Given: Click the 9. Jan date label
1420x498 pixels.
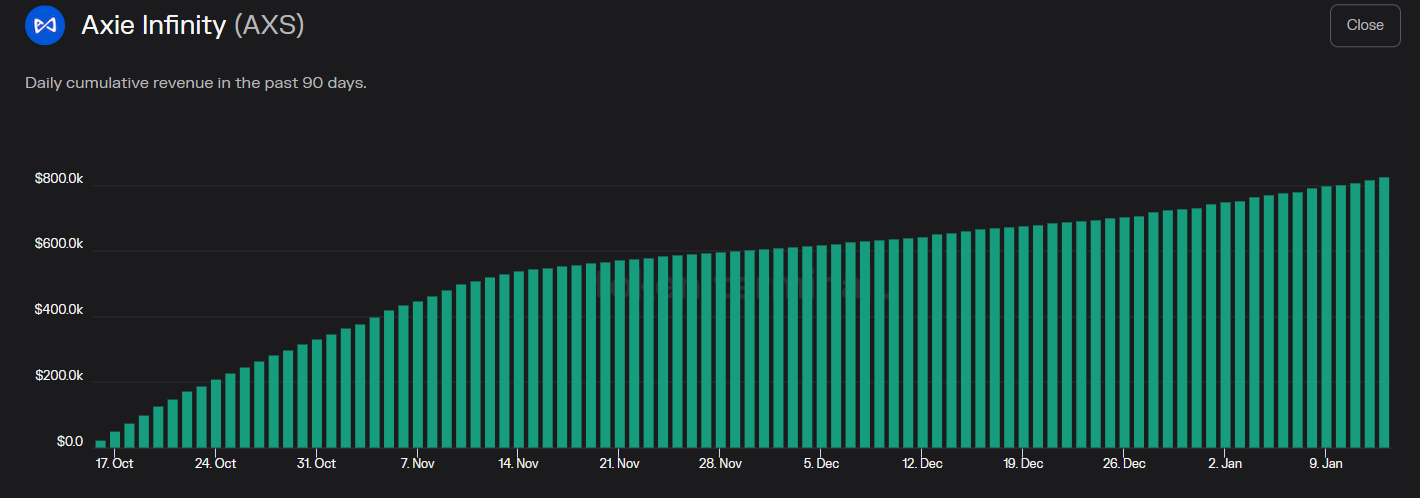Looking at the screenshot, I should click(x=1326, y=464).
